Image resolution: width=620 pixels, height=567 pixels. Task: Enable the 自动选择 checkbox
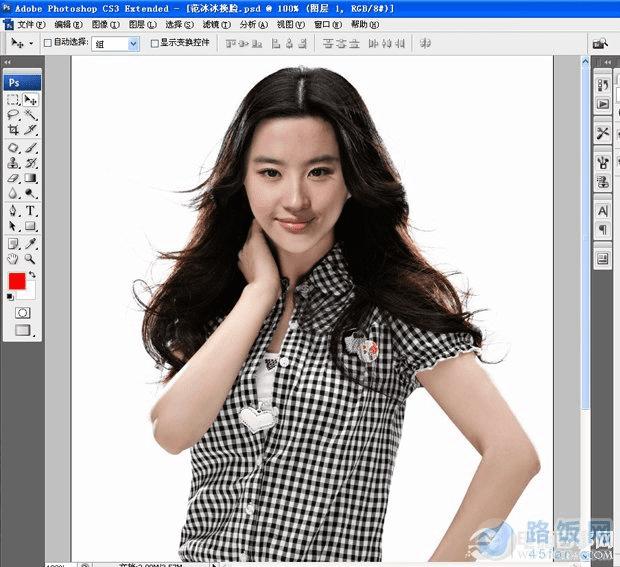[48, 43]
